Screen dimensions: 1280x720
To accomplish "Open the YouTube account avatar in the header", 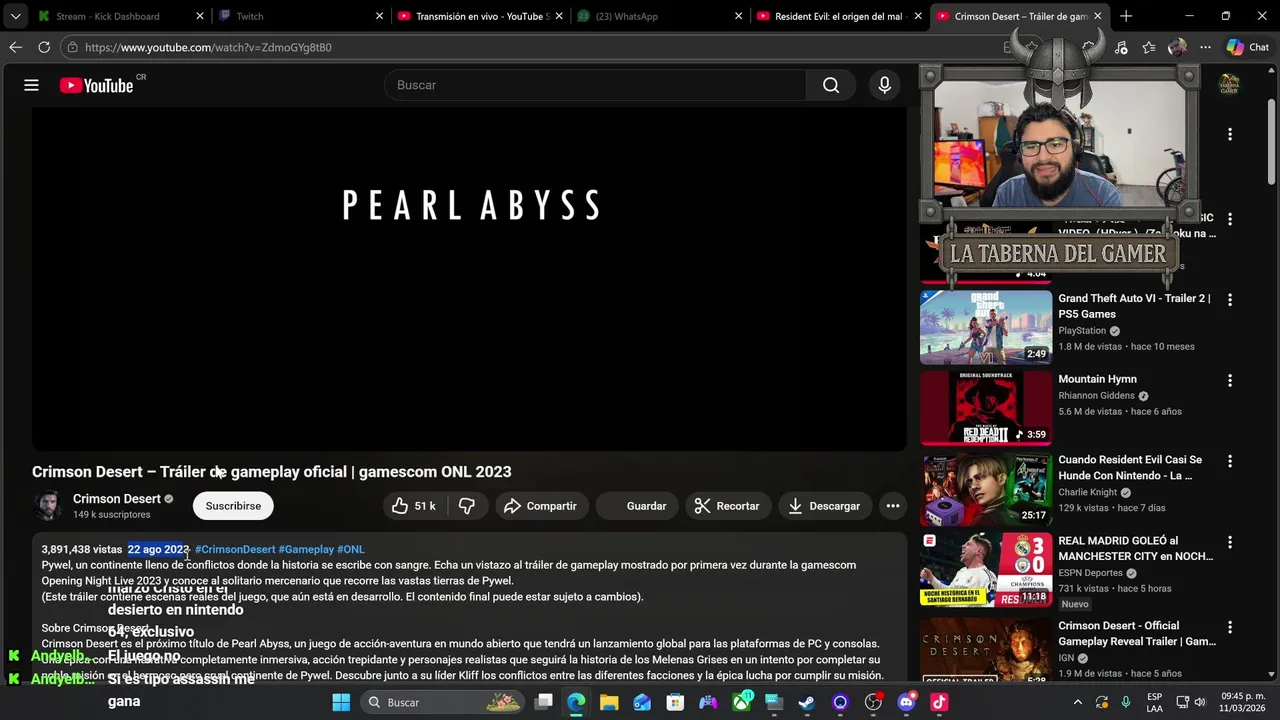I will pos(1229,85).
